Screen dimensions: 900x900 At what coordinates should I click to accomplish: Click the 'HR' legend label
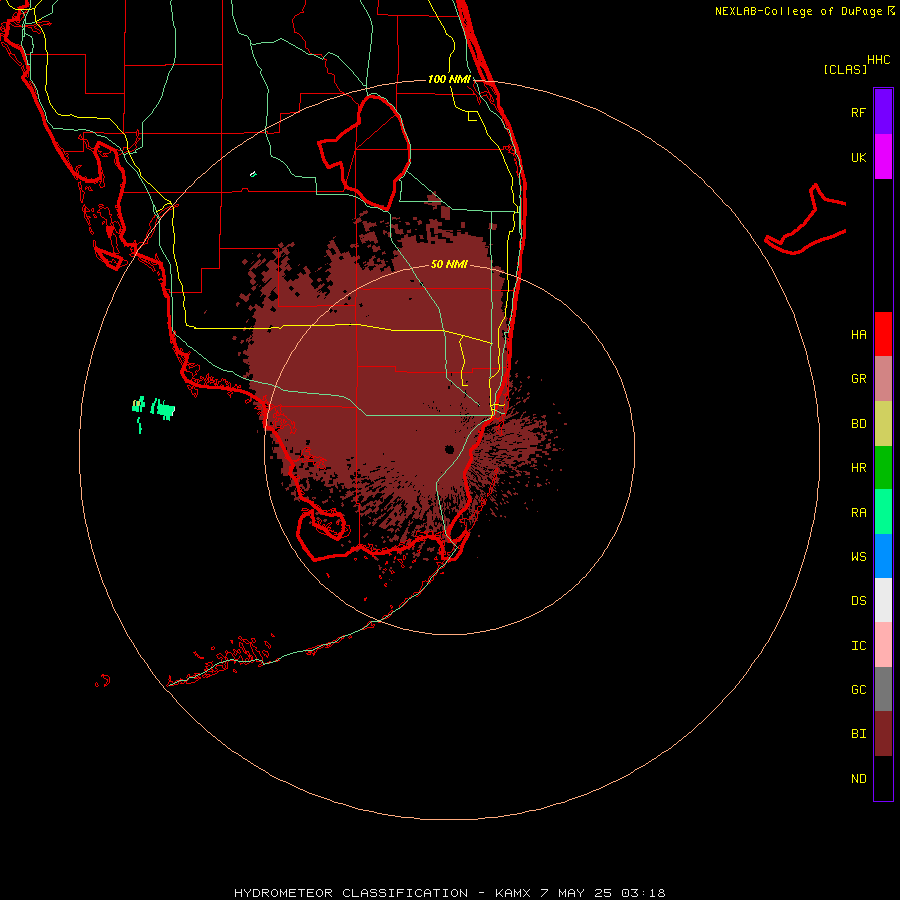[858, 467]
